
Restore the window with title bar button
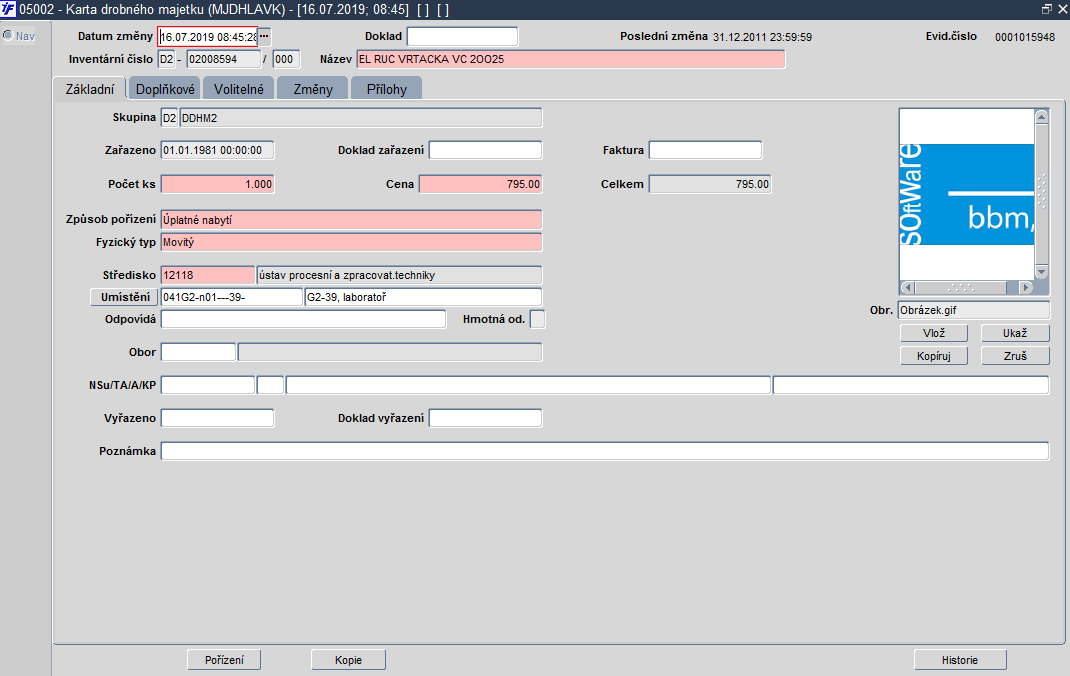pyautogui.click(x=1047, y=9)
